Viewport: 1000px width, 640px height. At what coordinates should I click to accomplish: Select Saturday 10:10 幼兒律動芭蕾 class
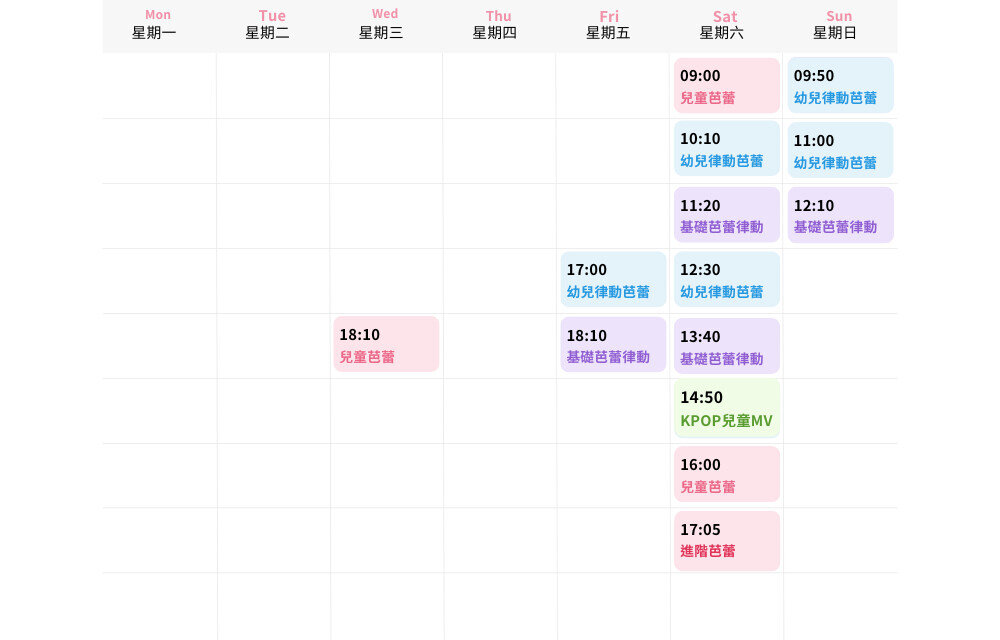click(x=726, y=149)
